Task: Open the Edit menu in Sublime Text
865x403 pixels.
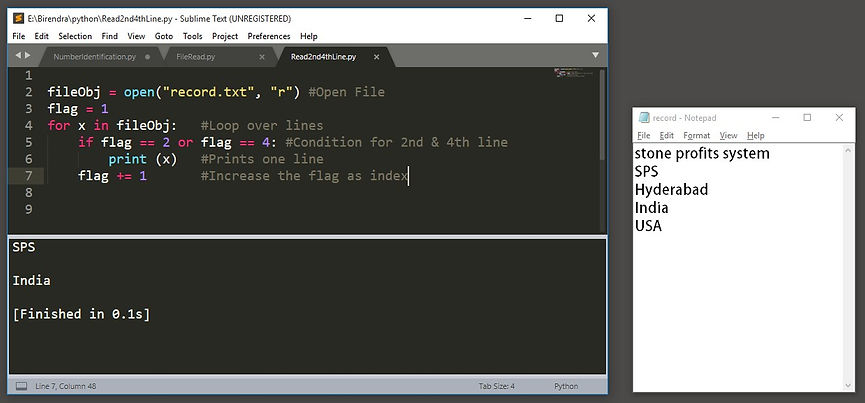Action: point(41,36)
